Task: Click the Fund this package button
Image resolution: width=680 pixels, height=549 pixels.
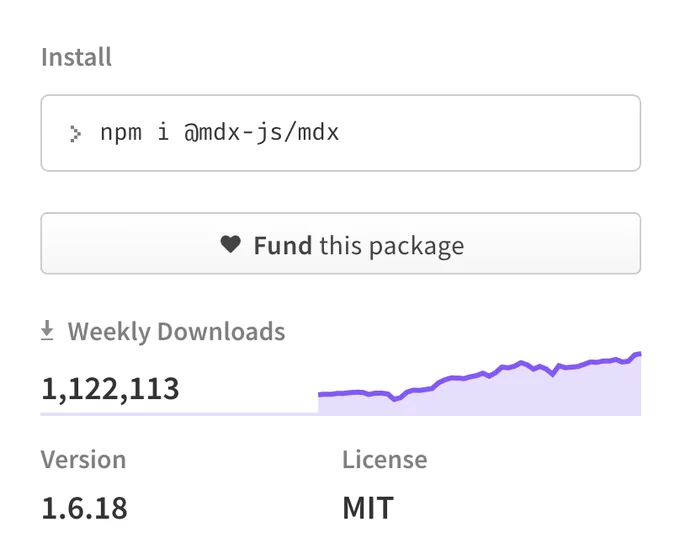Action: 340,243
